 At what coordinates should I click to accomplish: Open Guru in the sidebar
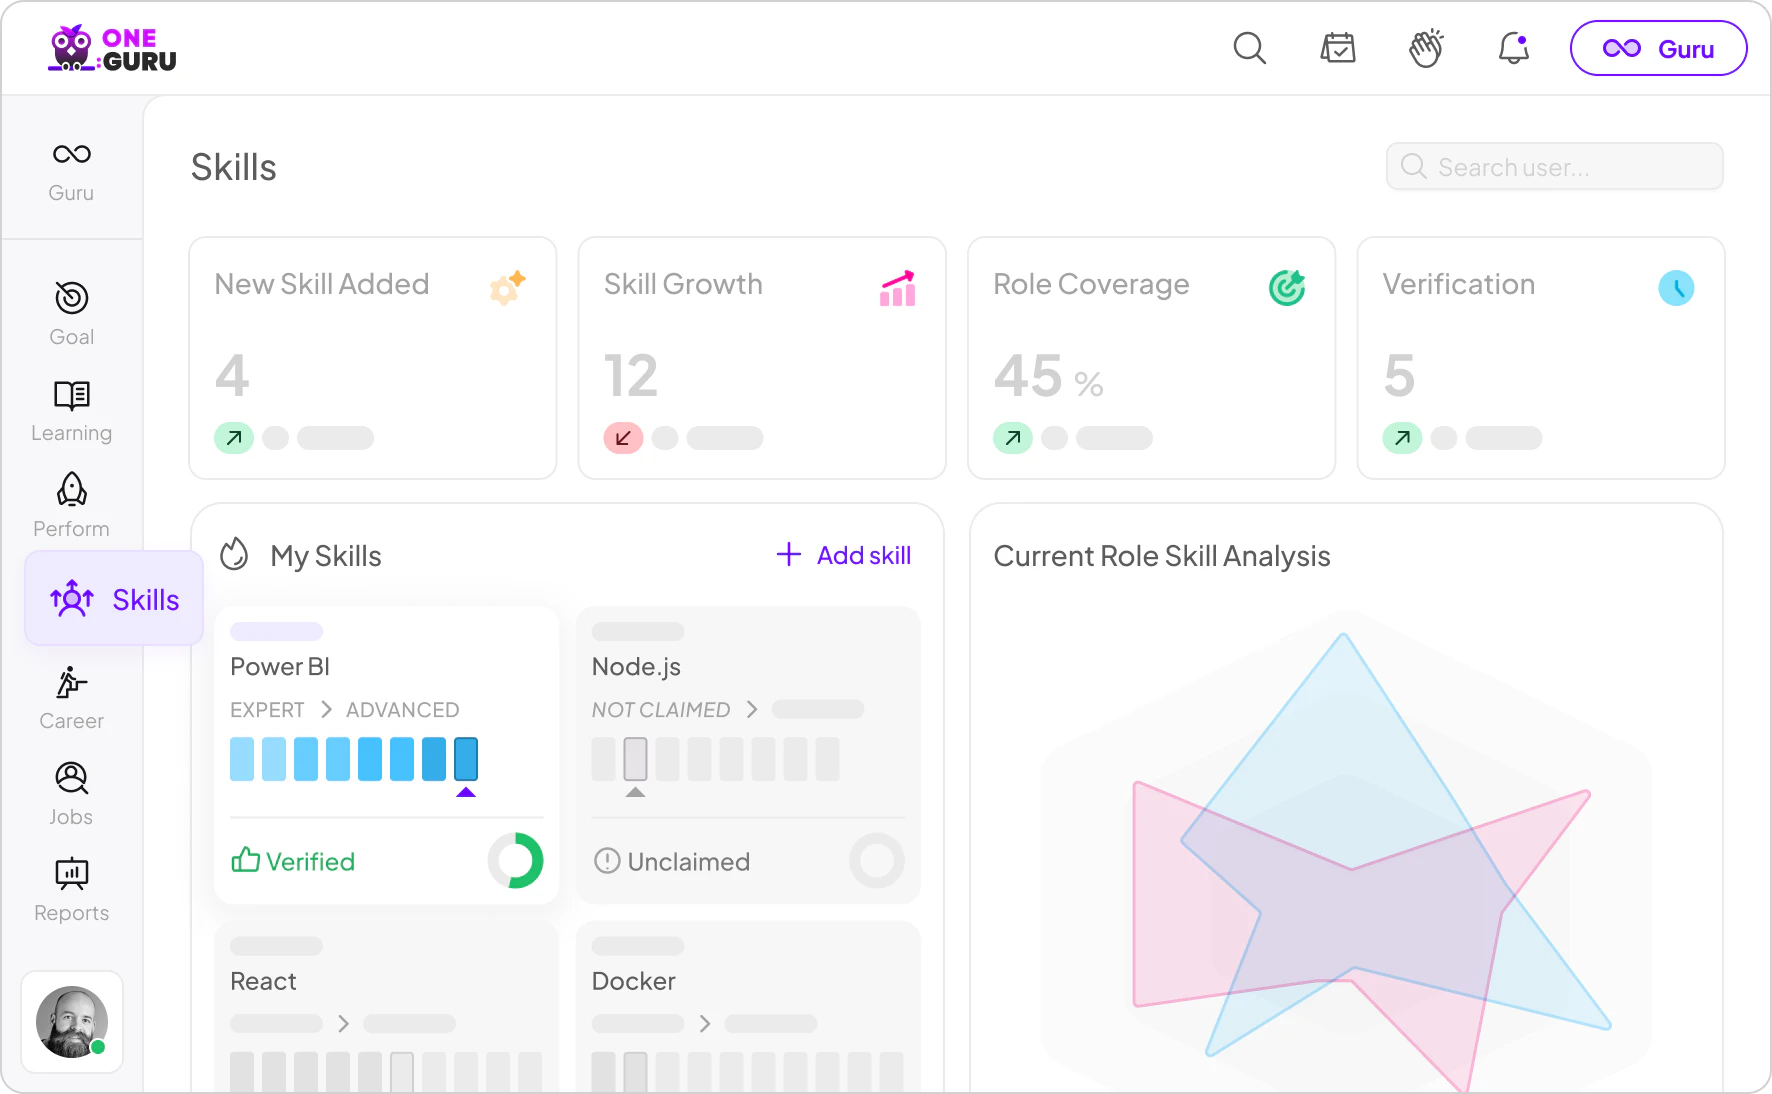point(71,171)
